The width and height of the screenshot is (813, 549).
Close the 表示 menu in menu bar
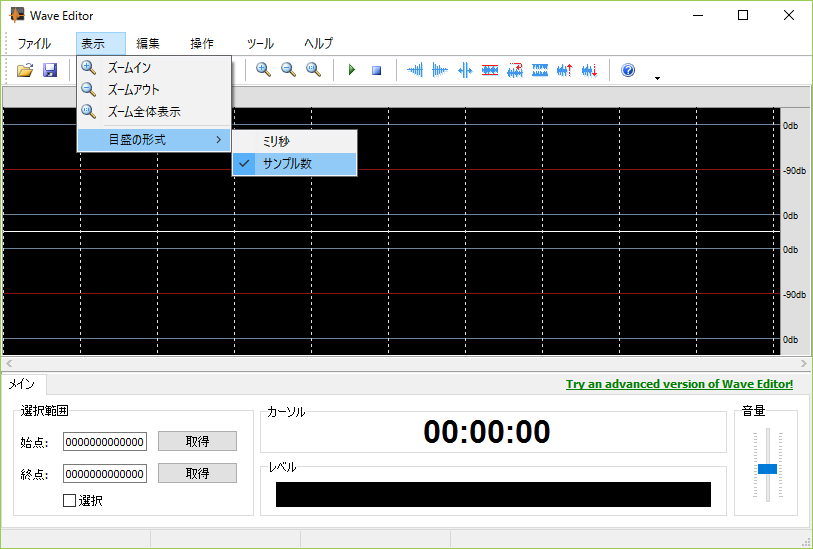click(x=101, y=44)
